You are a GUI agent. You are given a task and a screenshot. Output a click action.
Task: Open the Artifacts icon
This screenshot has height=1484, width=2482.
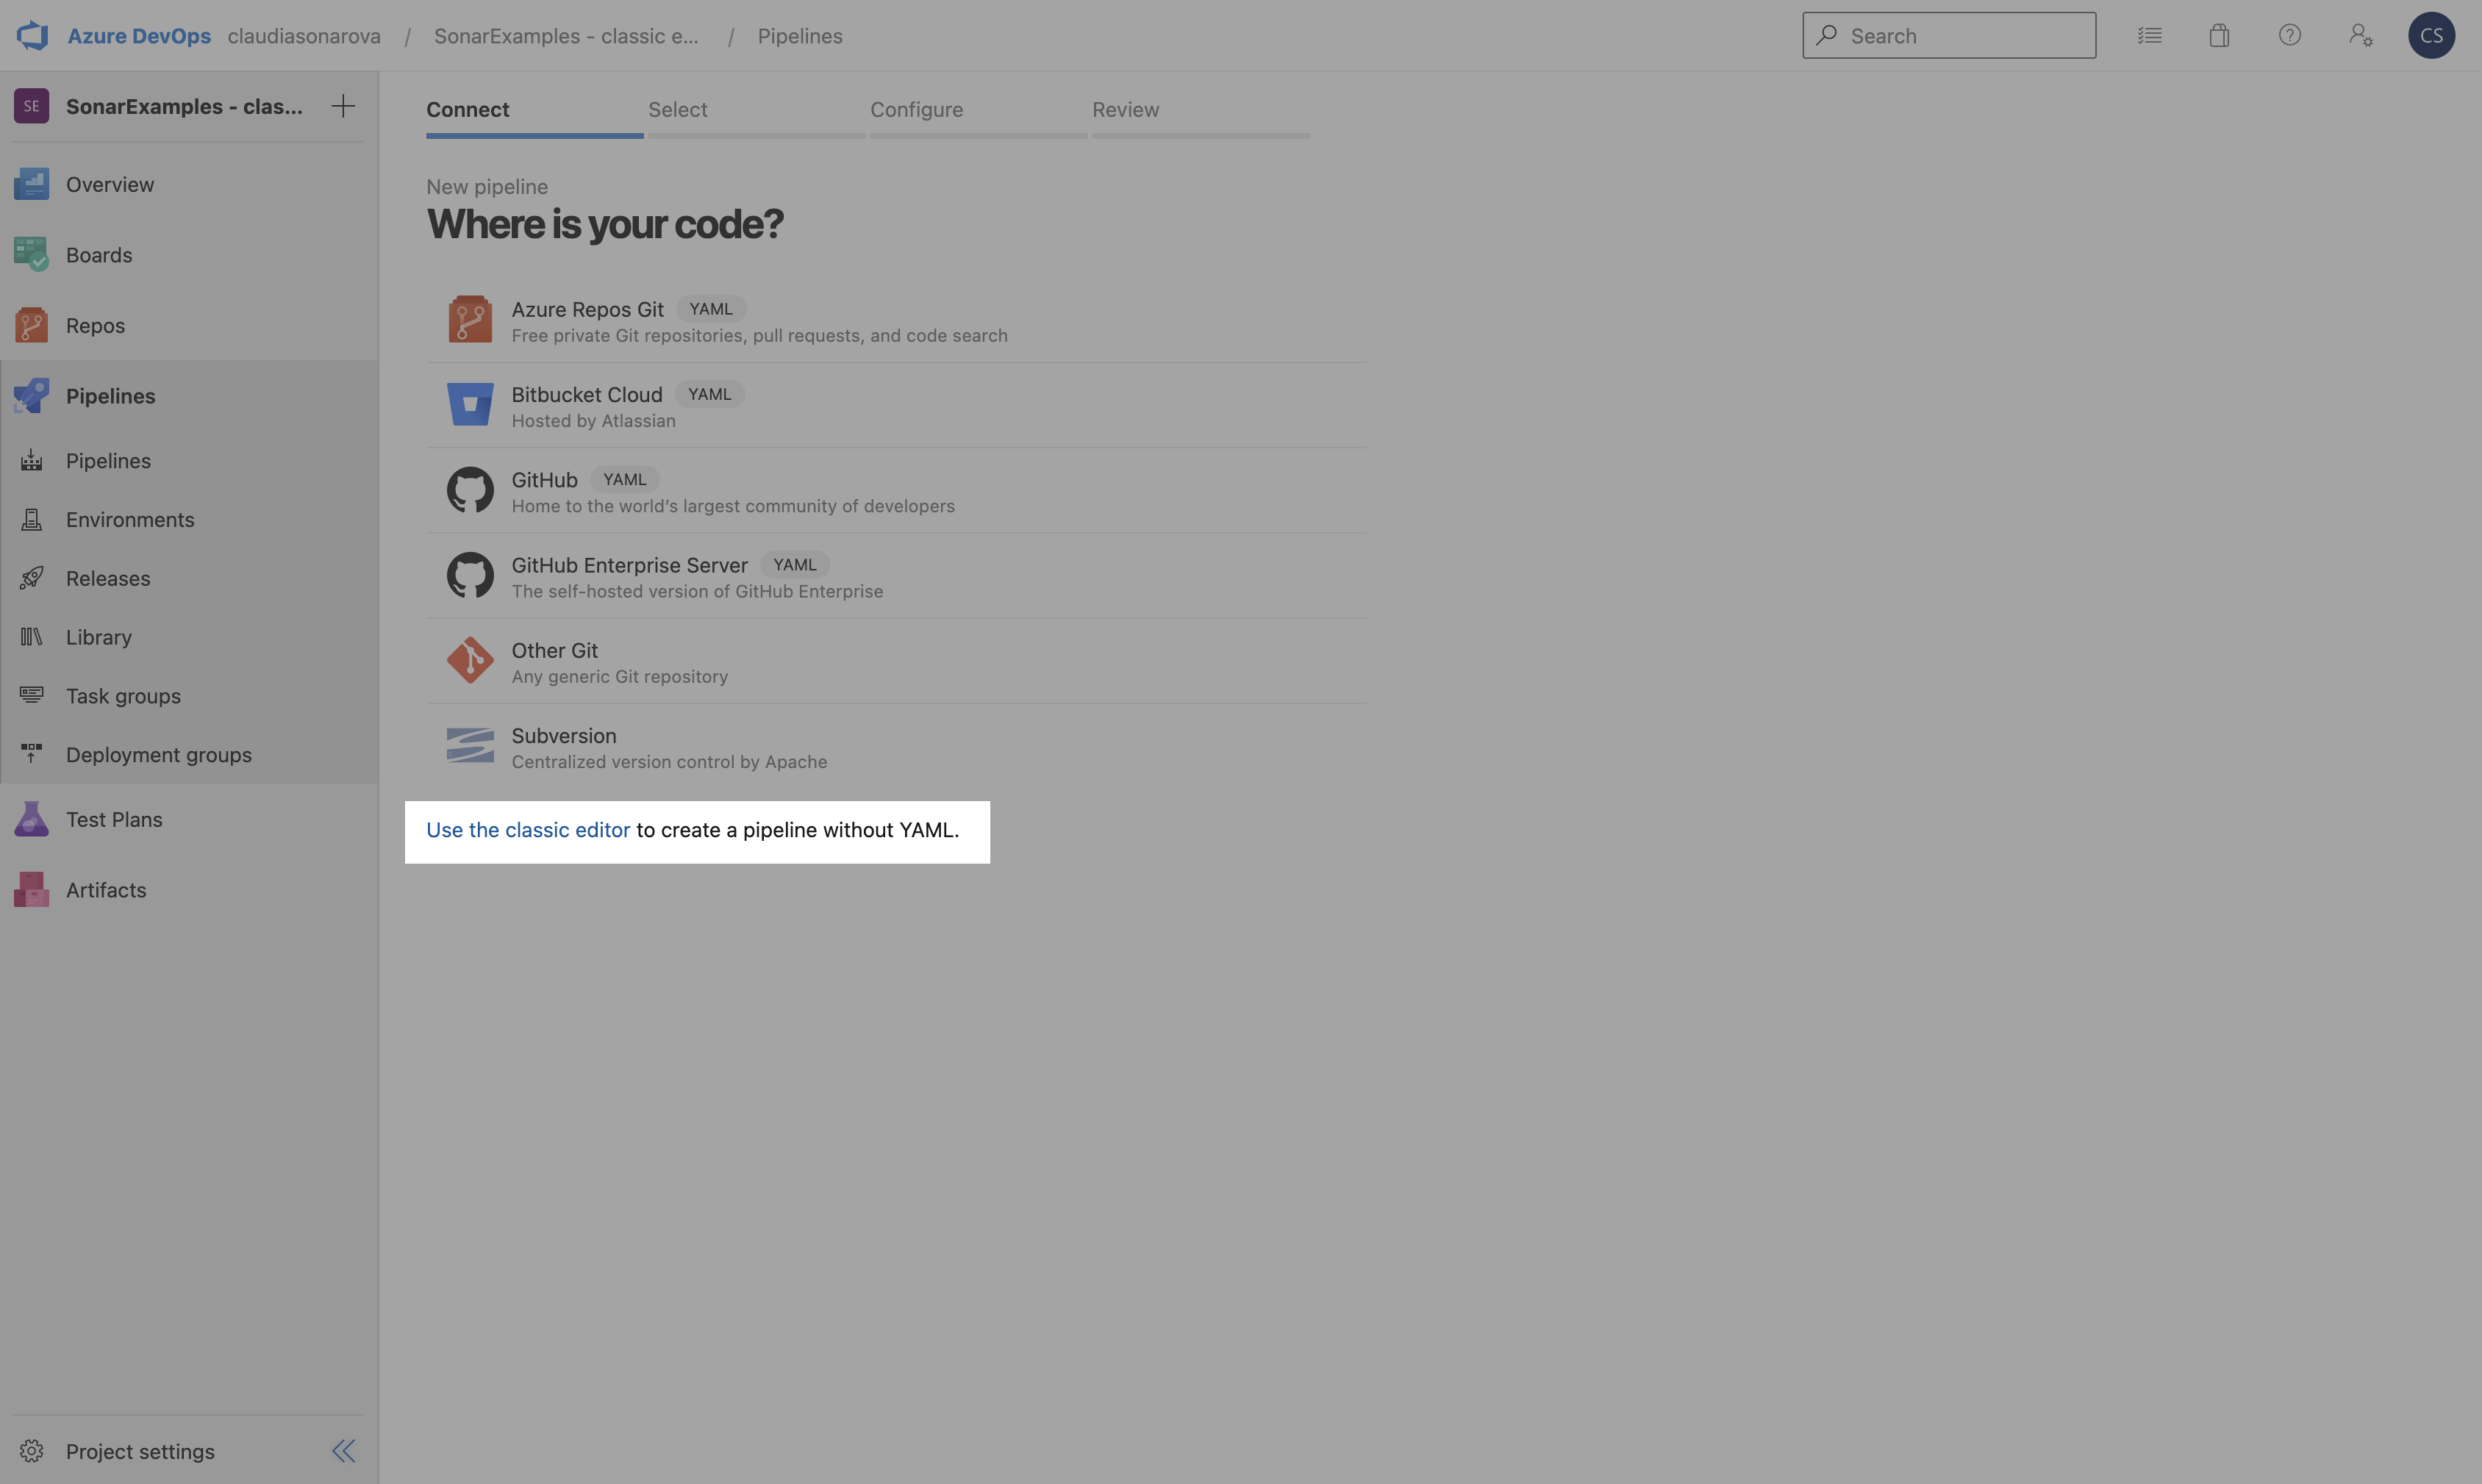[31, 889]
